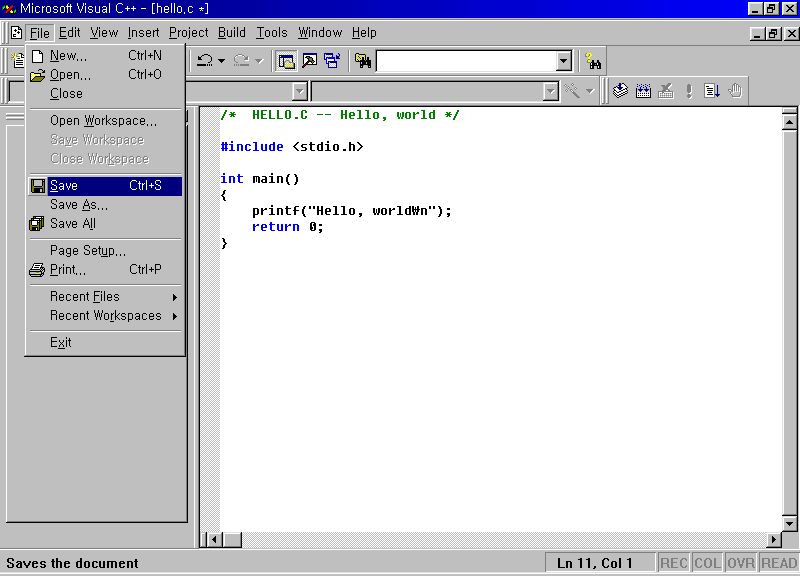Open the Insert menu

coord(143,33)
